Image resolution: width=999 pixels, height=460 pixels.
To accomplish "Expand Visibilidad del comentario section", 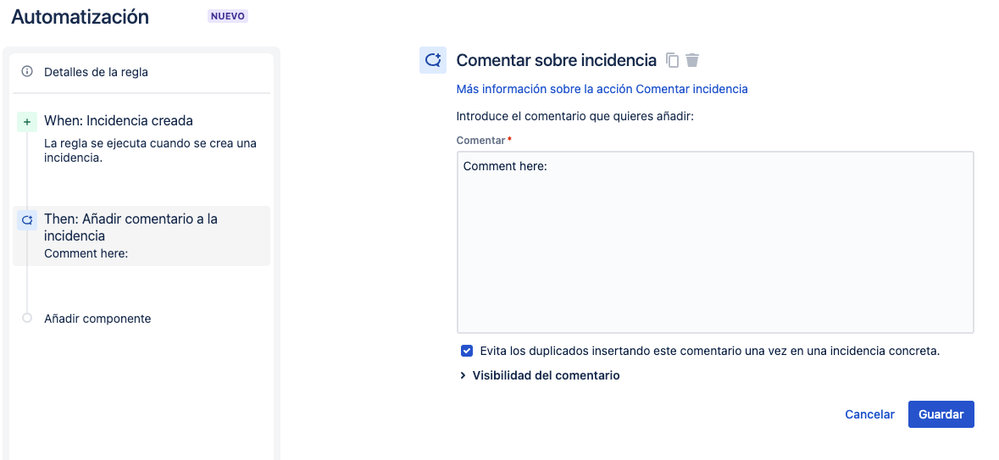I will point(540,376).
